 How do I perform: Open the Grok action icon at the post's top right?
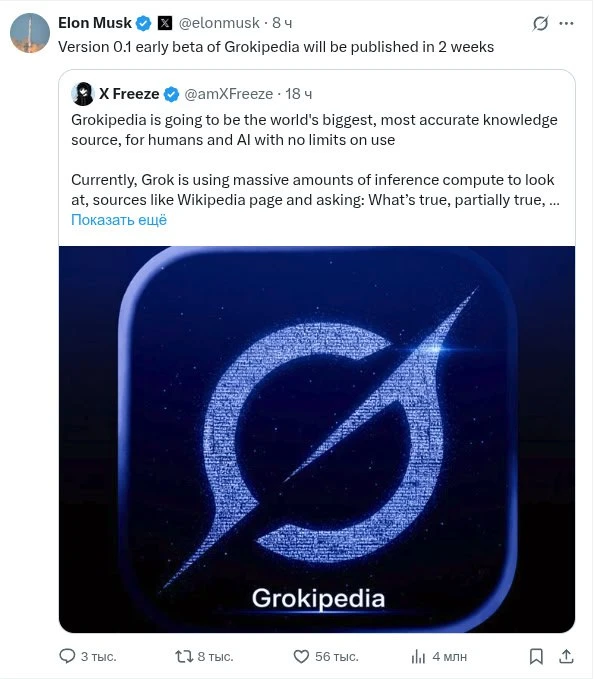(569, 23)
